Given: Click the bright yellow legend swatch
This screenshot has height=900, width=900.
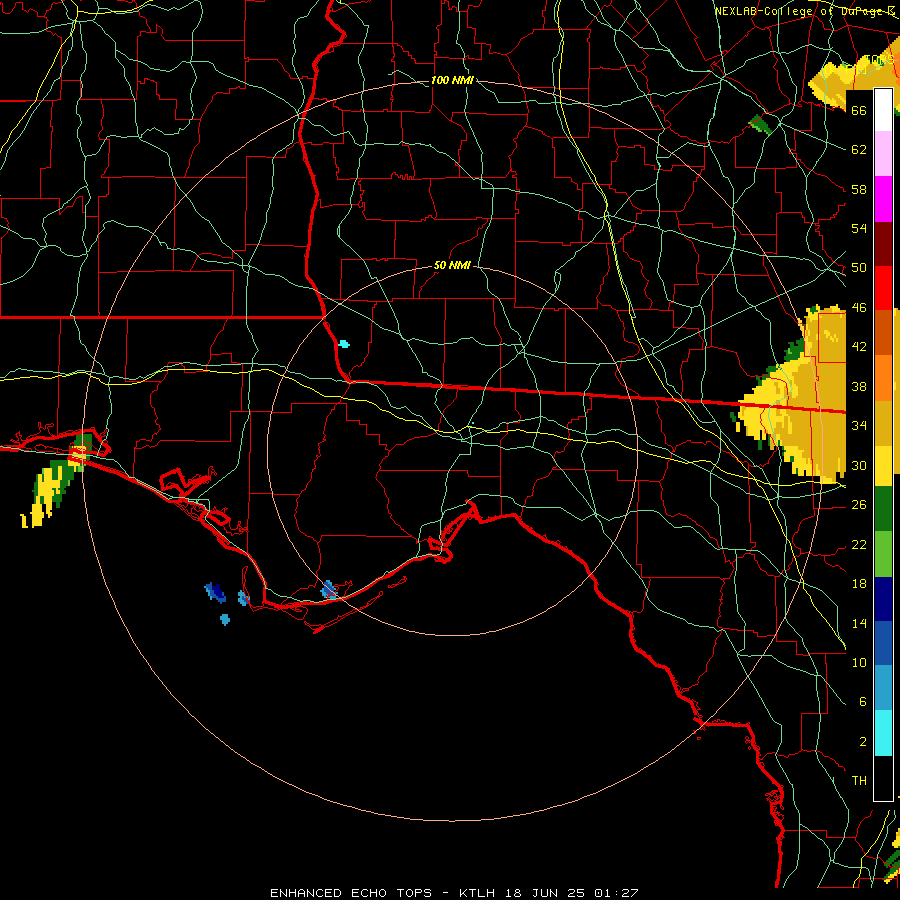Looking at the screenshot, I should (883, 465).
